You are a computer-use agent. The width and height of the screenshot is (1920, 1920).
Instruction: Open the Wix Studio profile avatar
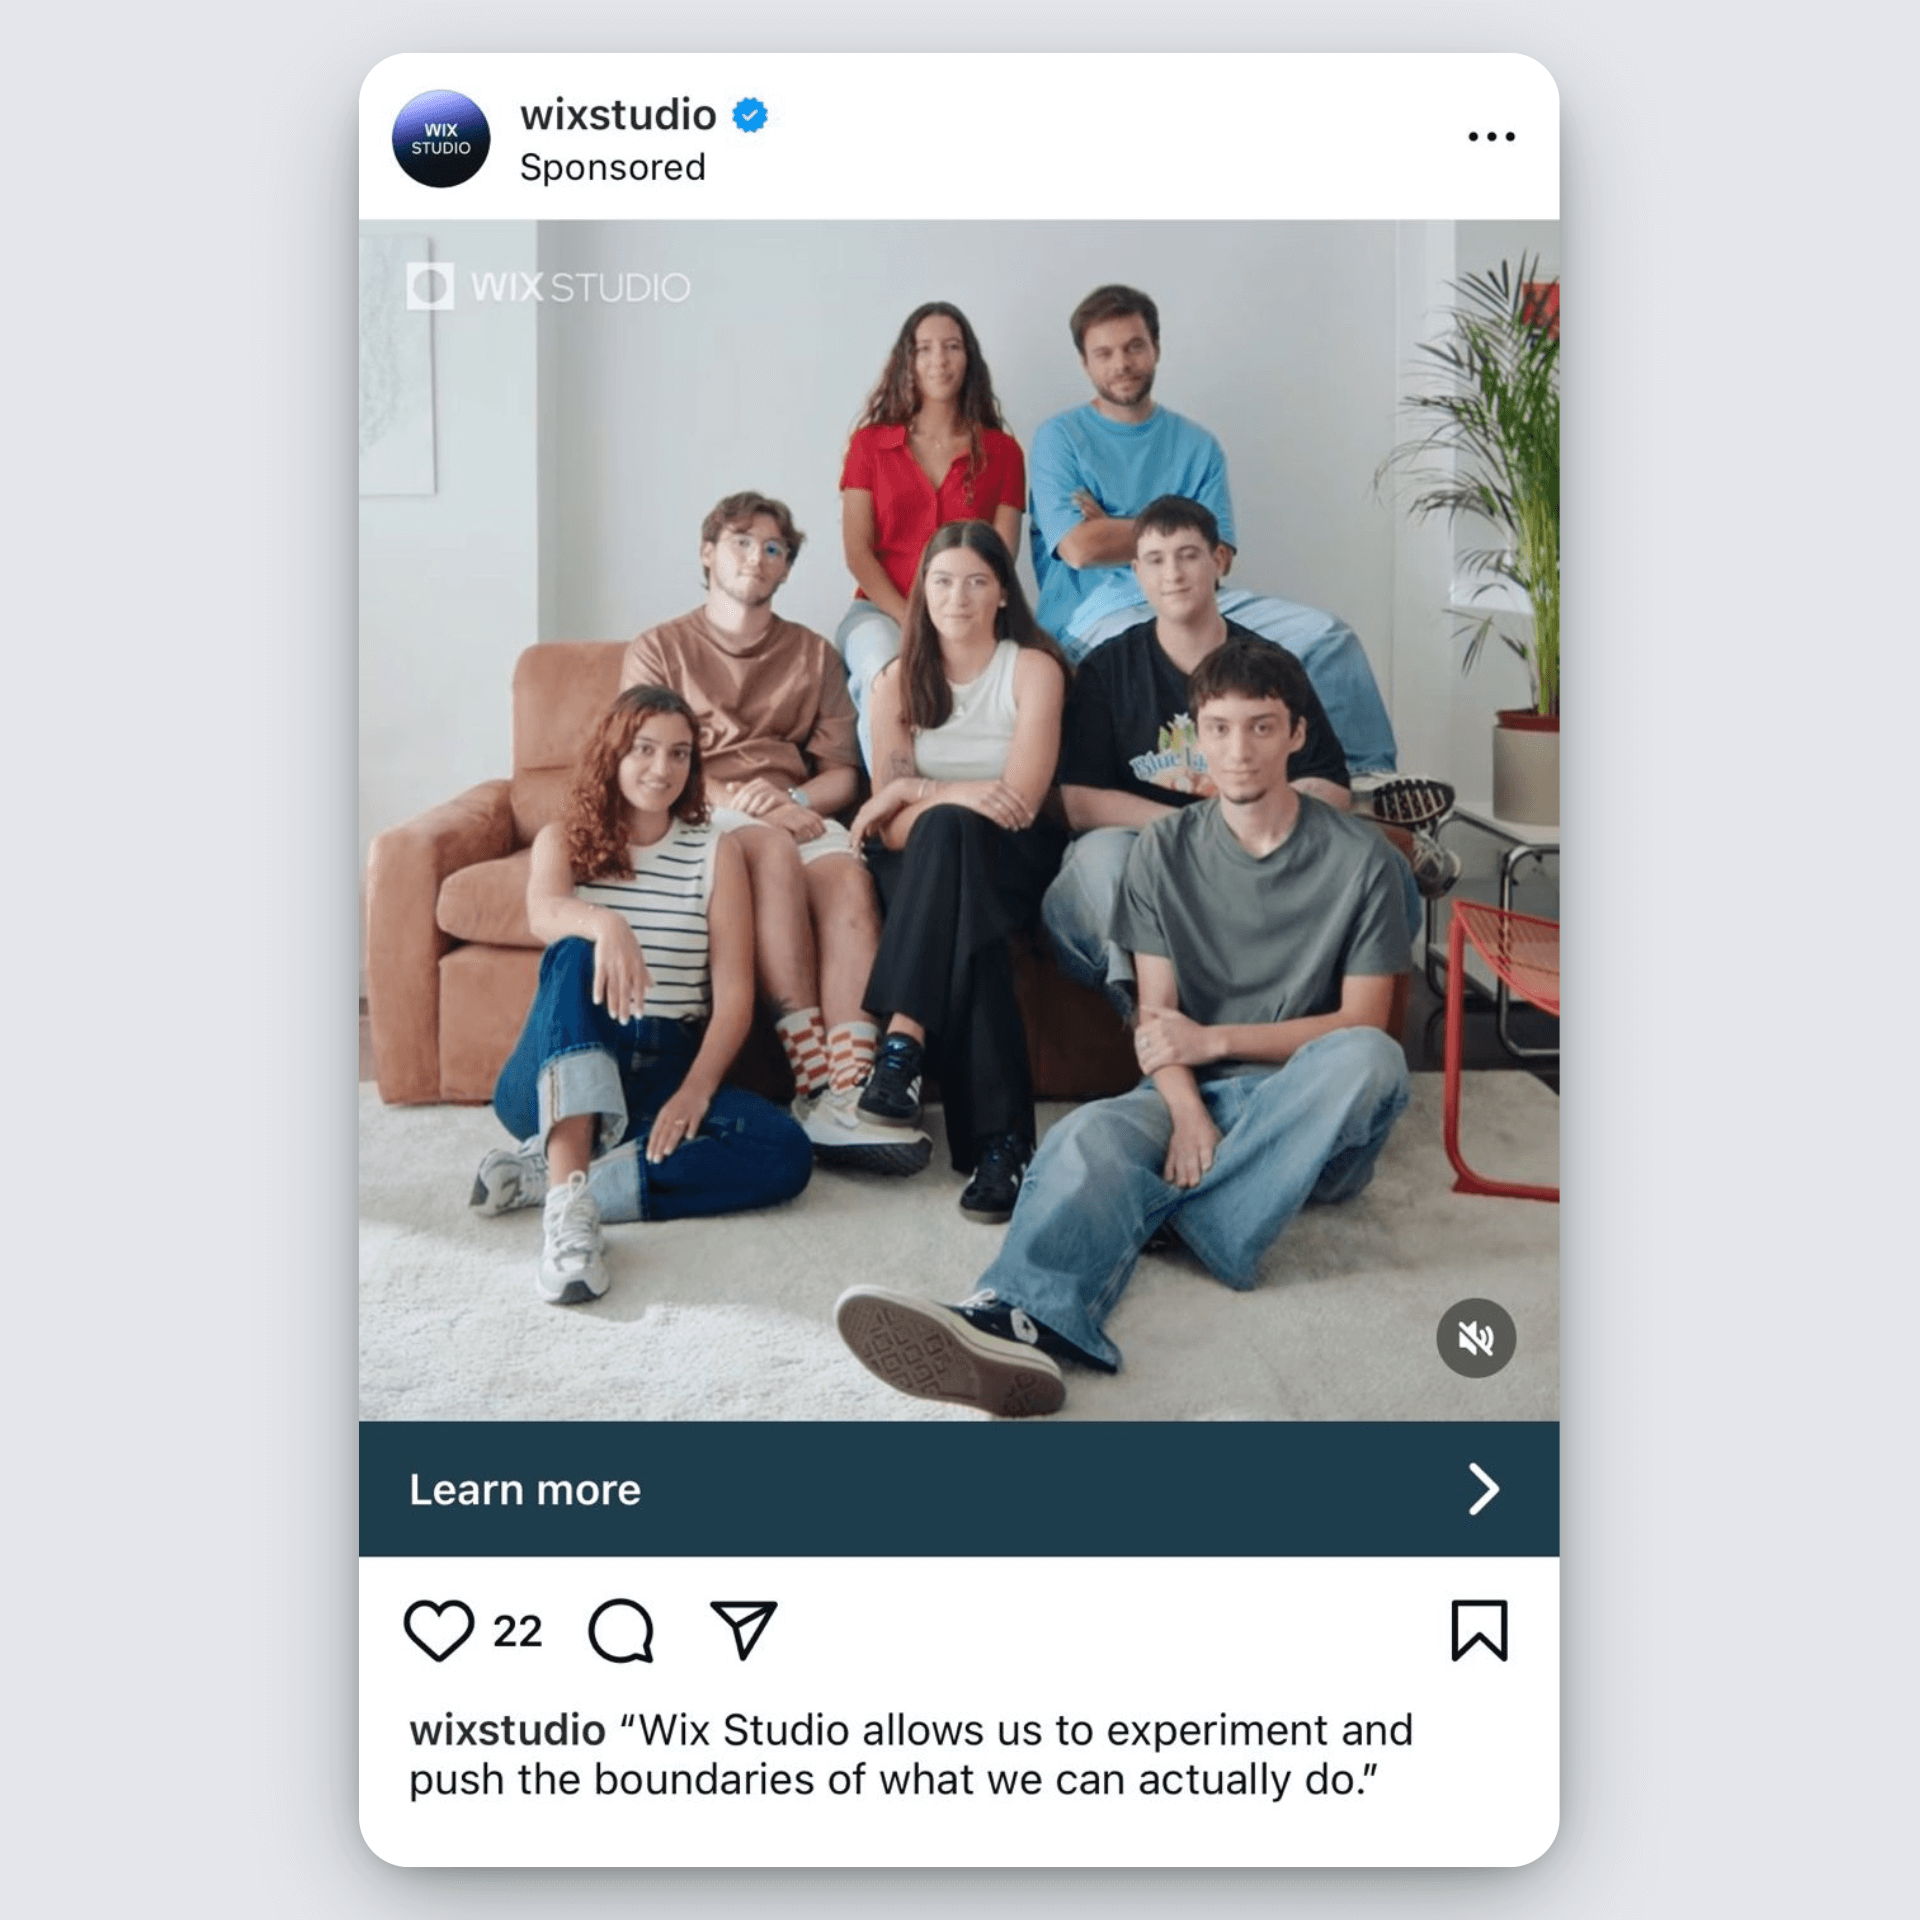pos(441,139)
